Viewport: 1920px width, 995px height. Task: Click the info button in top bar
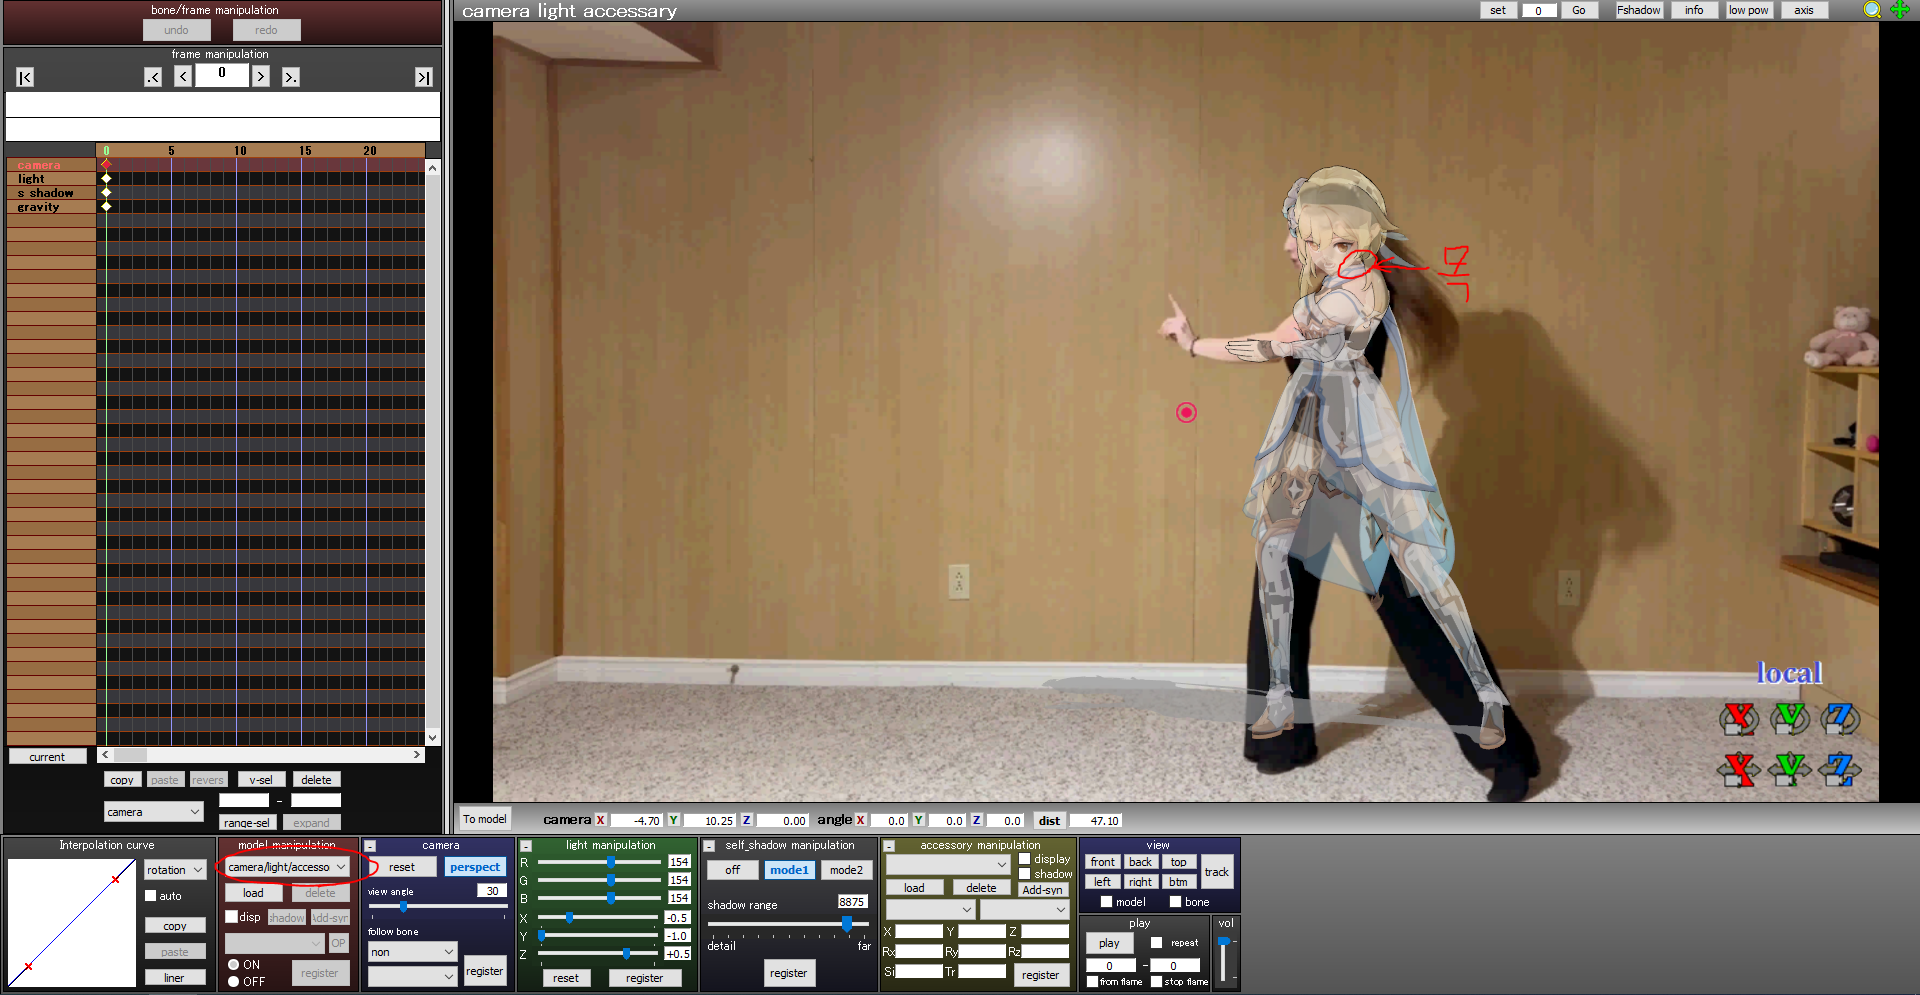[x=1694, y=10]
